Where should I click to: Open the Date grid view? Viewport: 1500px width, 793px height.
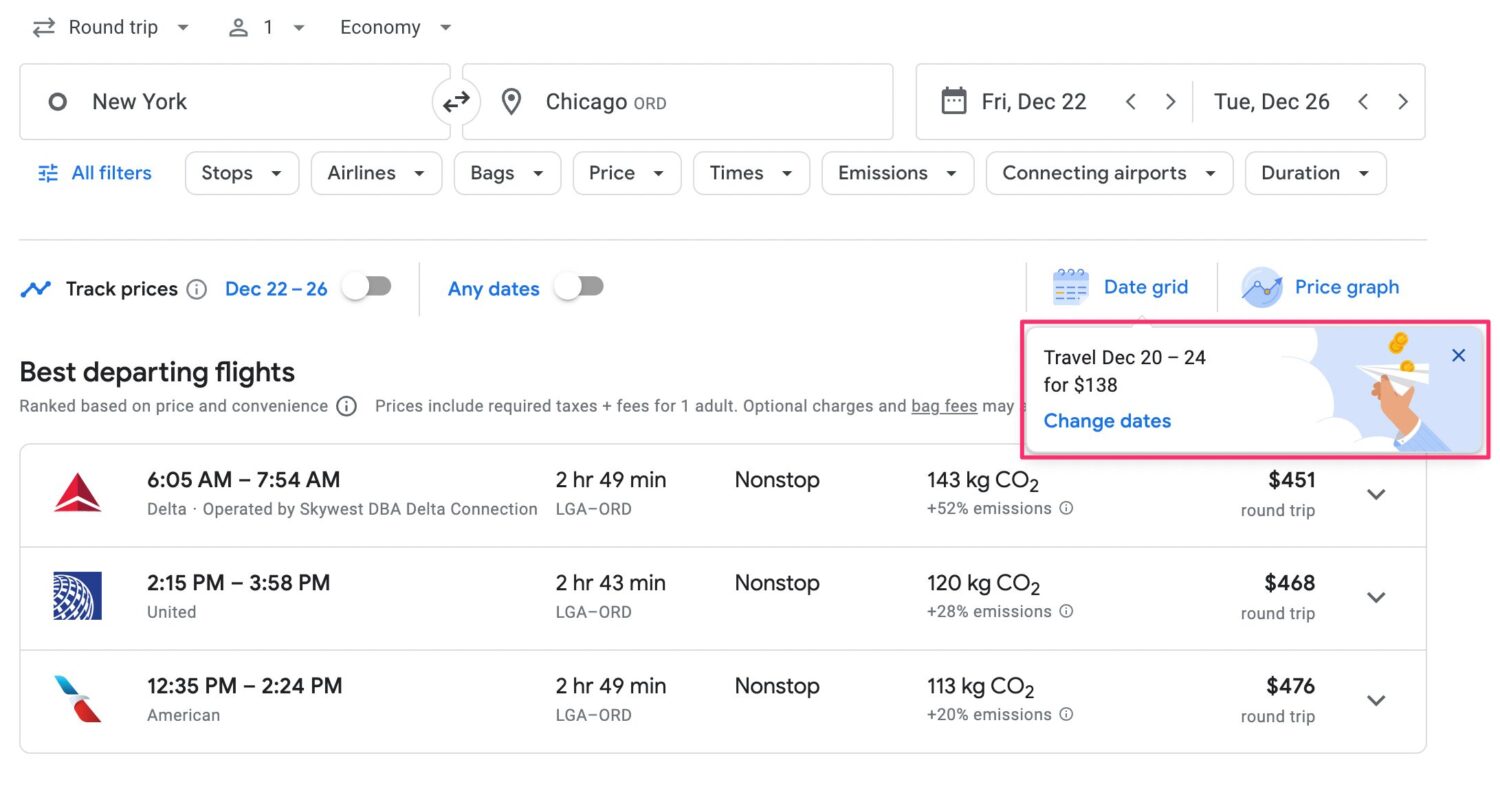click(1124, 287)
